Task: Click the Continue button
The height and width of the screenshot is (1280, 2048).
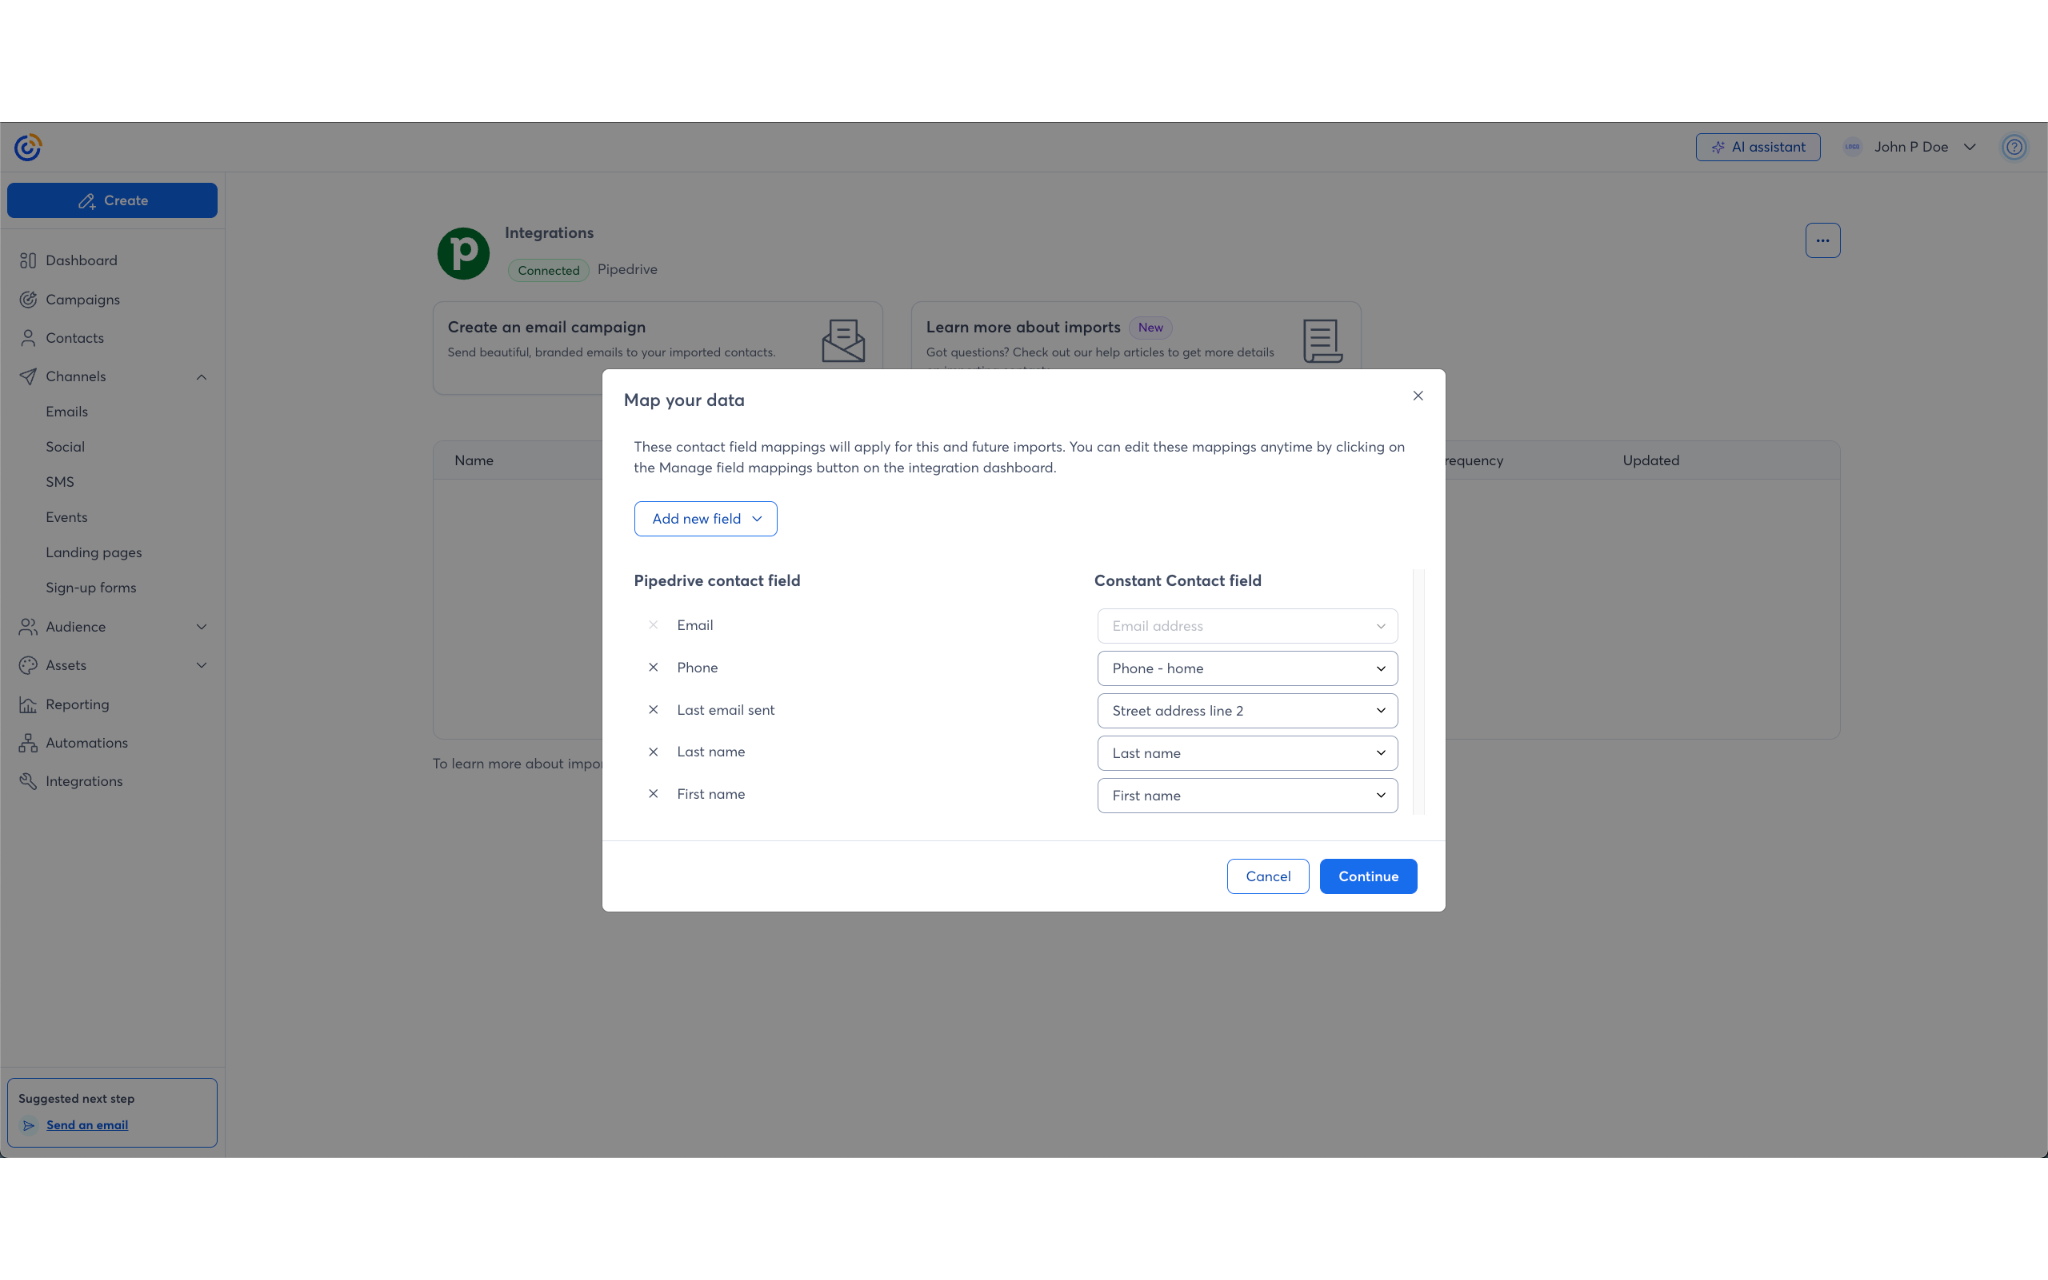Action: (x=1368, y=877)
